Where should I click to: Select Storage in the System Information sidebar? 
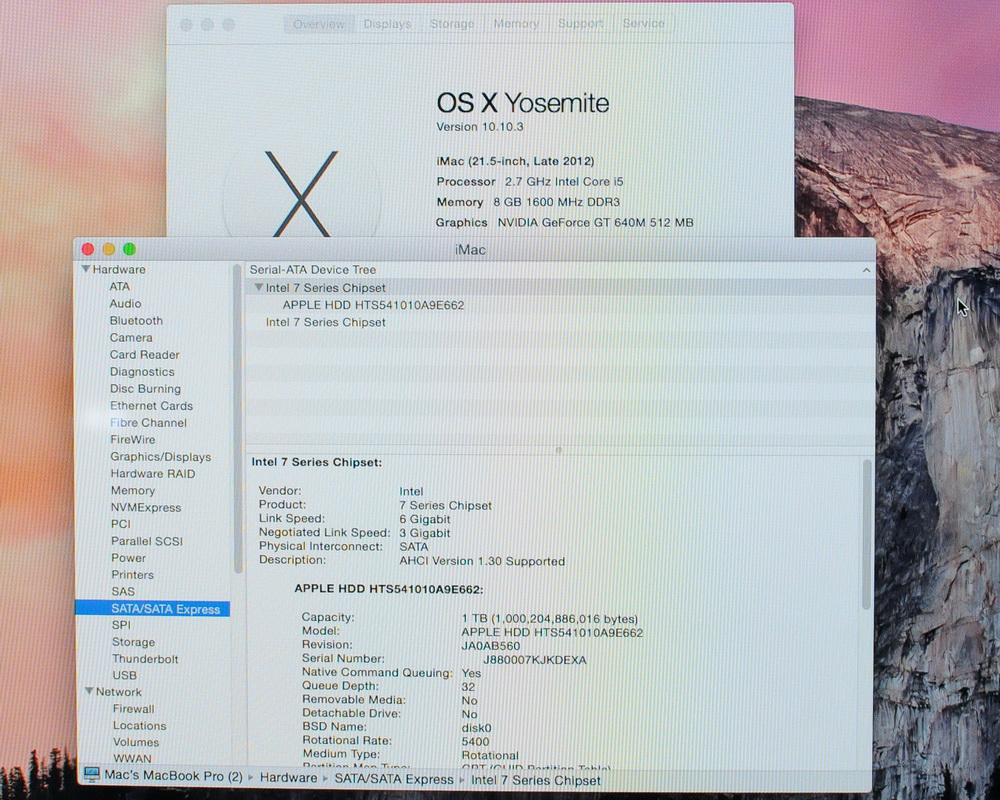pos(133,642)
